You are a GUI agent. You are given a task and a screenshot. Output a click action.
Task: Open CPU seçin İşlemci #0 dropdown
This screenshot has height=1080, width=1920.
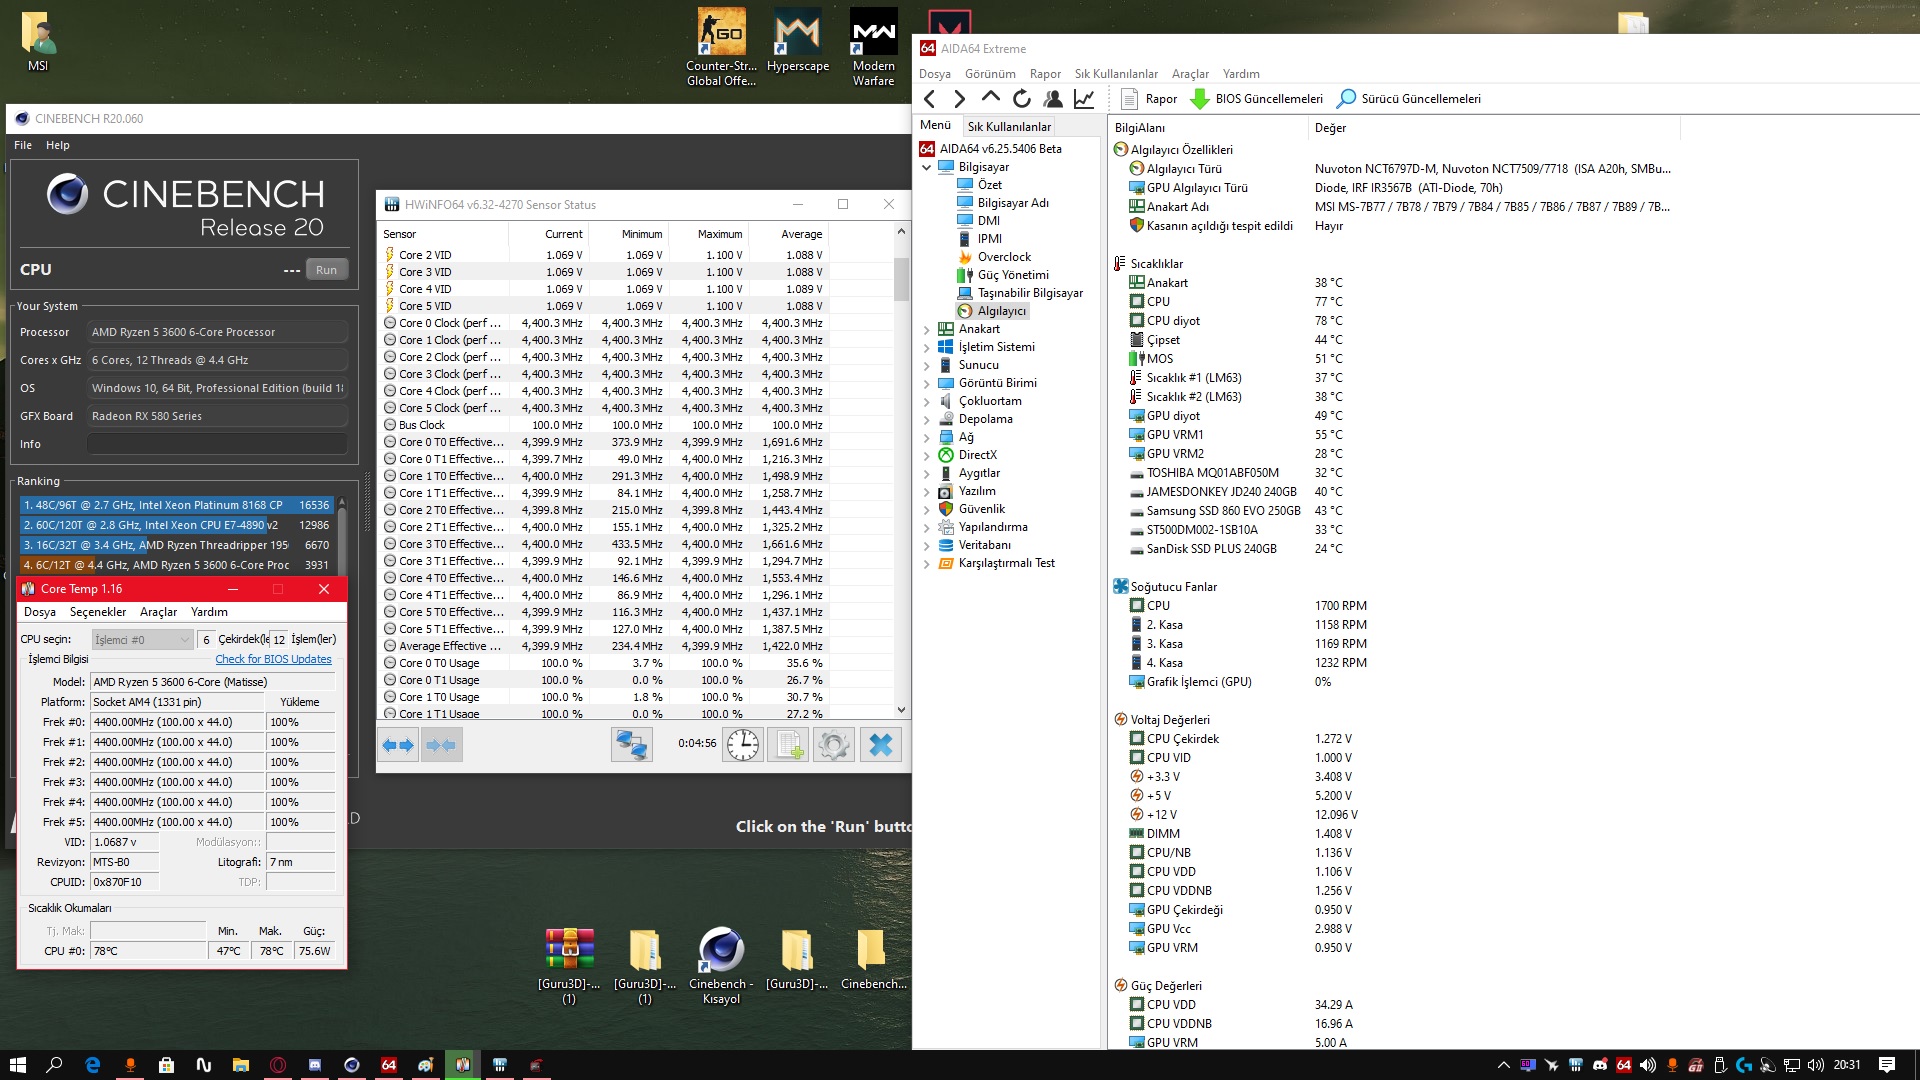[x=142, y=639]
